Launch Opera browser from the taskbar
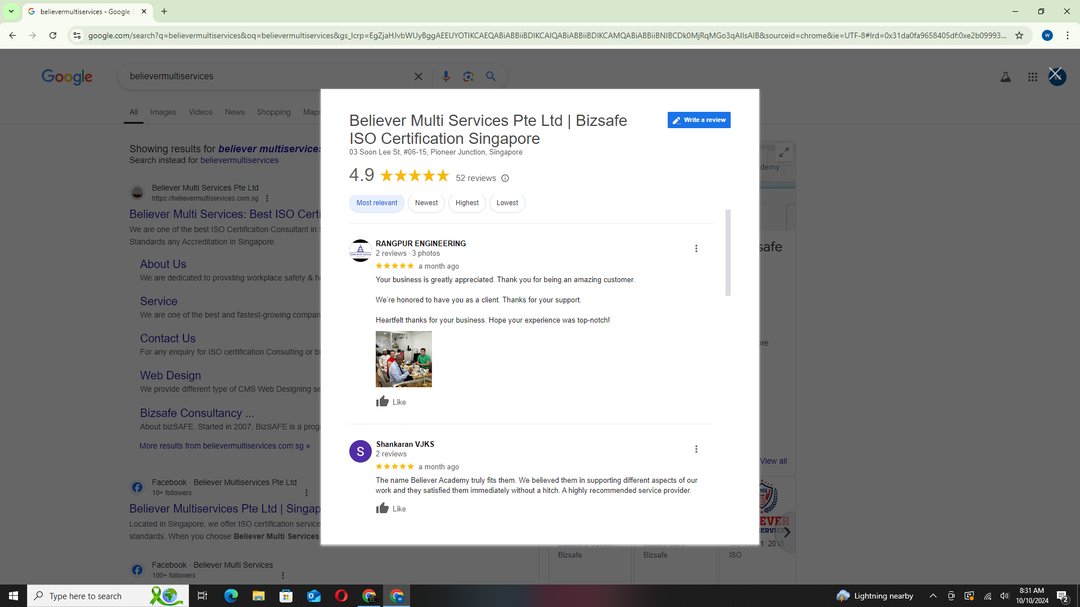This screenshot has width=1080, height=607. click(x=341, y=596)
